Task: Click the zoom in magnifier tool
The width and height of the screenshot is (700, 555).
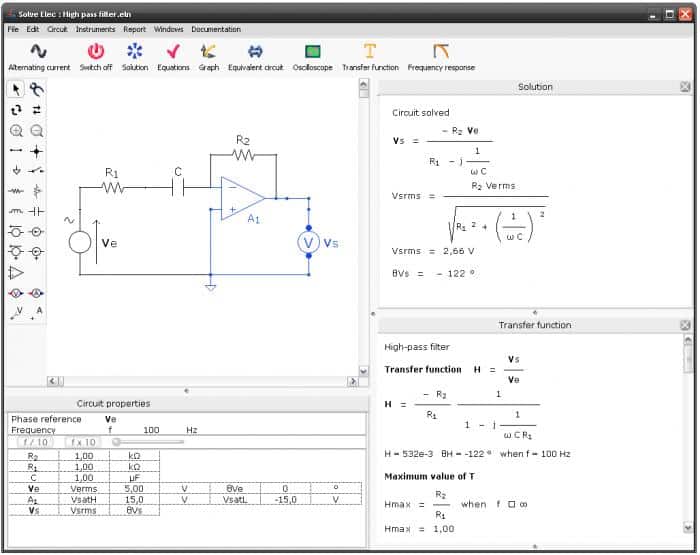Action: point(16,131)
